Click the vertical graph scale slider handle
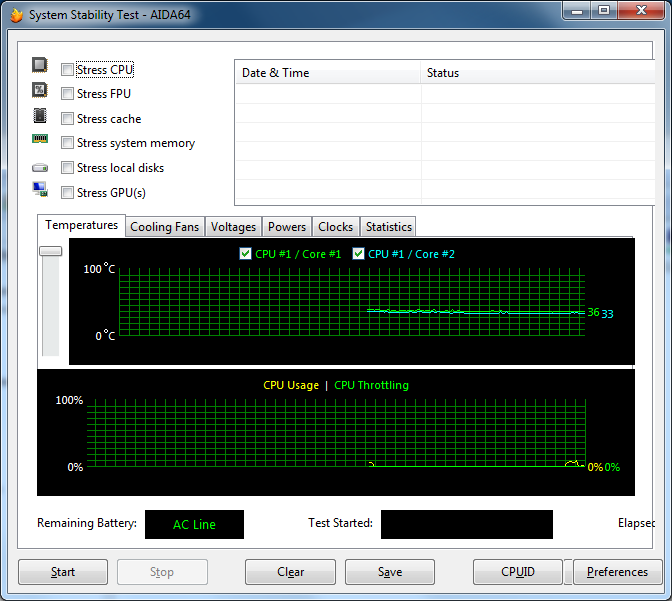 (51, 251)
